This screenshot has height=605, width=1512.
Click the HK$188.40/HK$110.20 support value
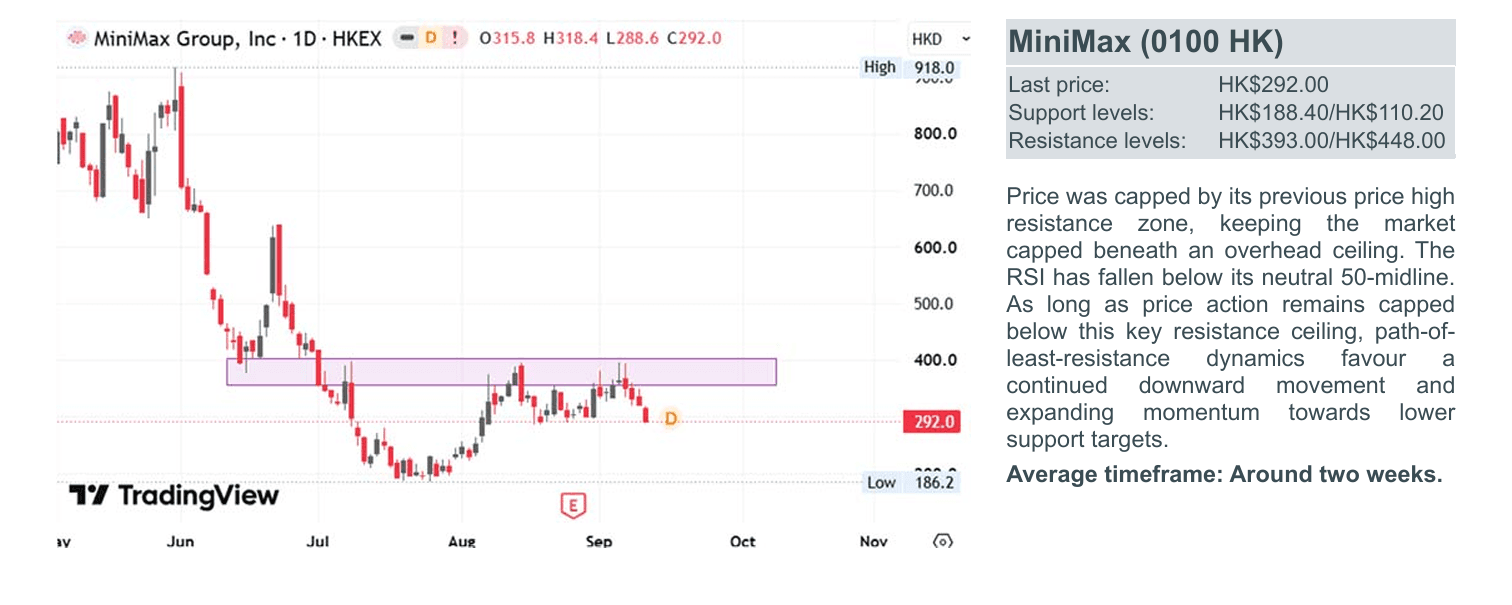[1330, 113]
